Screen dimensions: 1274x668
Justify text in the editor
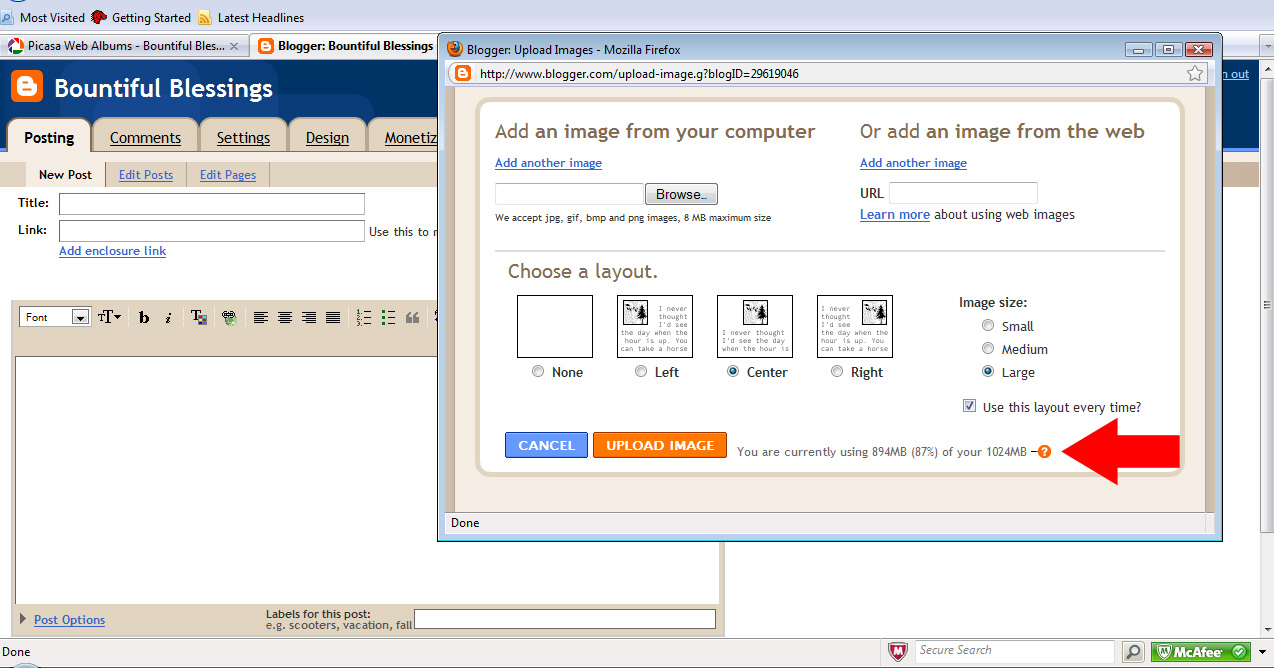(333, 317)
